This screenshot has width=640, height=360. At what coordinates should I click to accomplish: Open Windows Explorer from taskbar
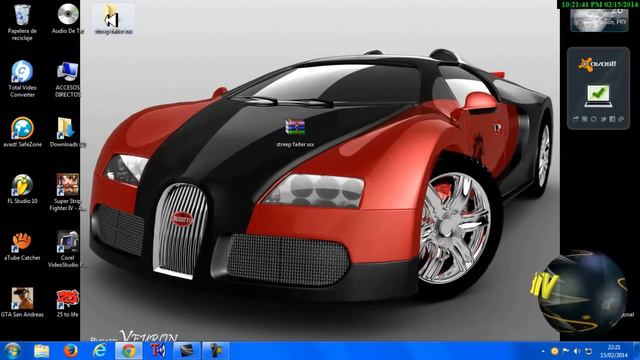point(42,351)
